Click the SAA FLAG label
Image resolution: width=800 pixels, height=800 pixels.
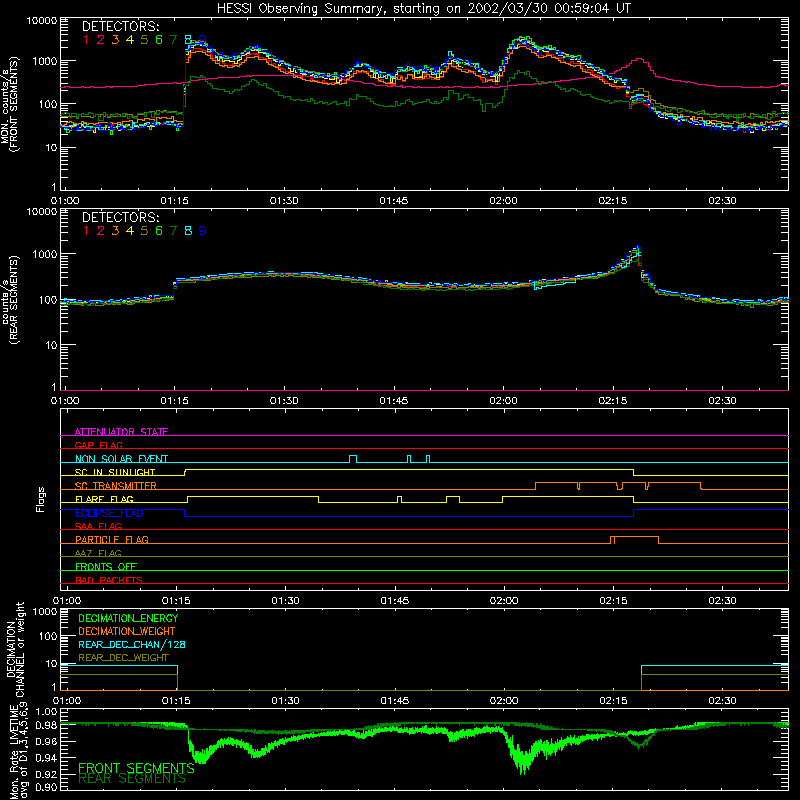point(98,526)
